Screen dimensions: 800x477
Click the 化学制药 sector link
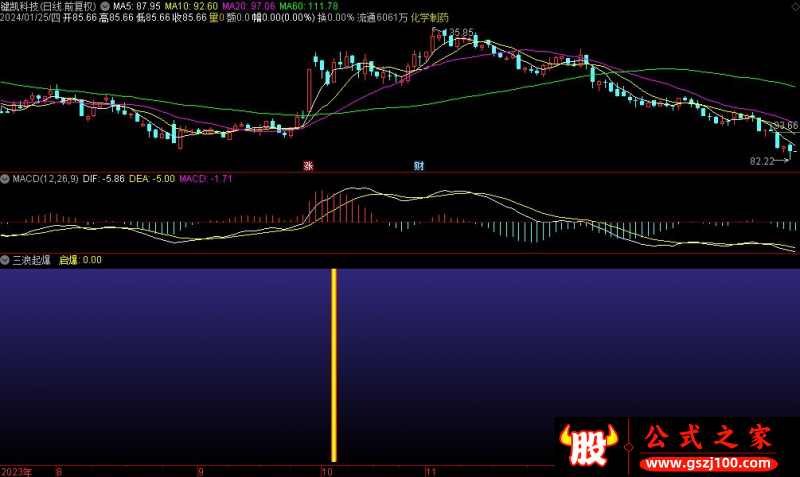tap(429, 18)
